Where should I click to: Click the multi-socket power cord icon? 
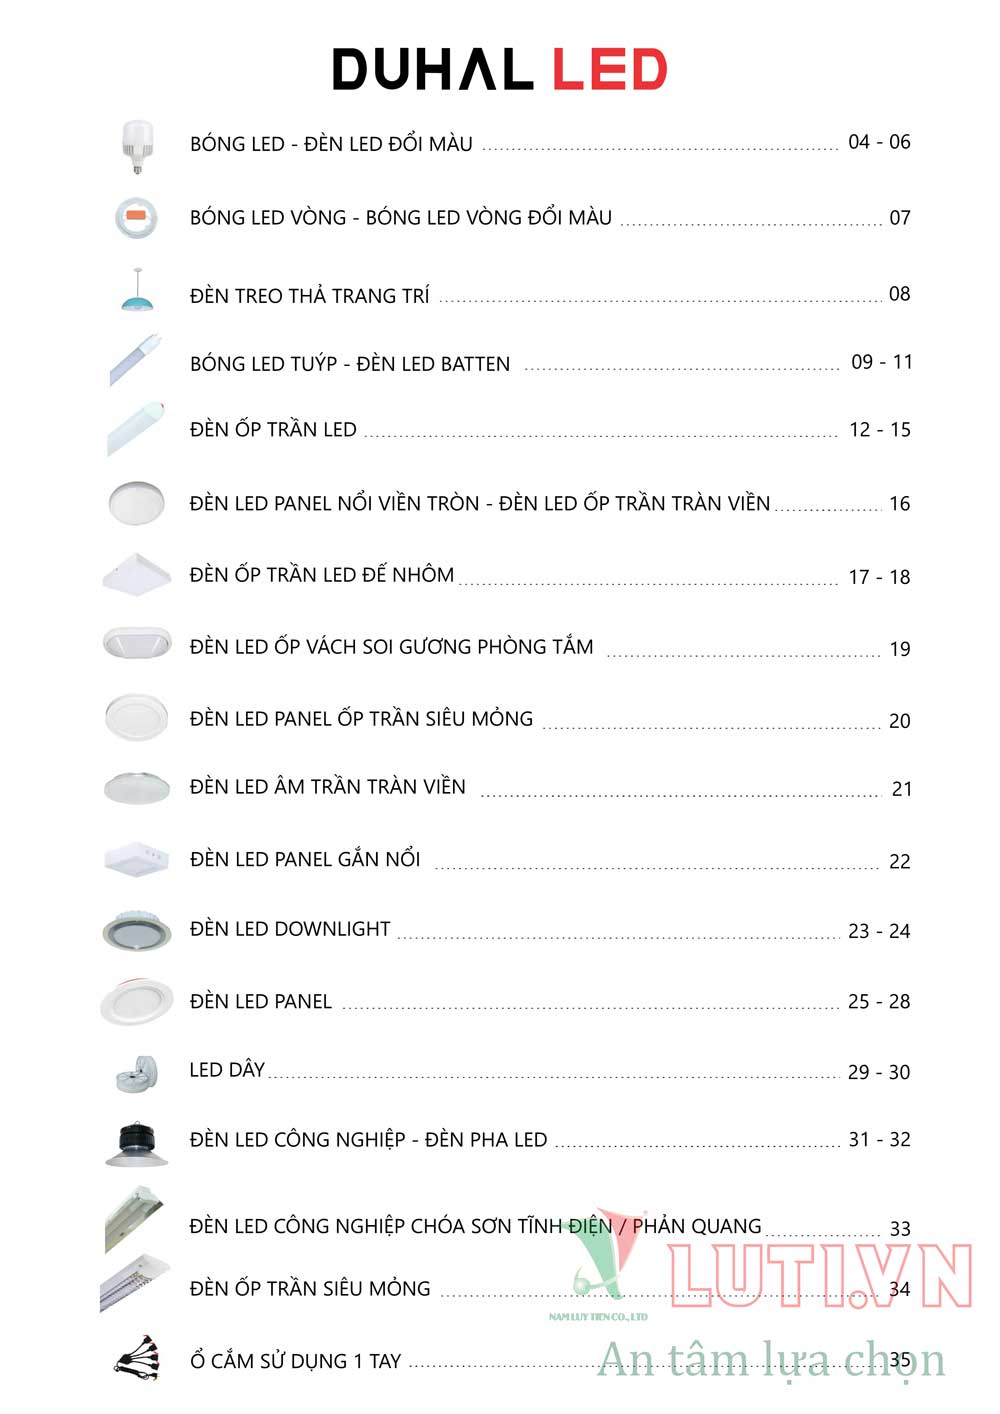tap(137, 1357)
